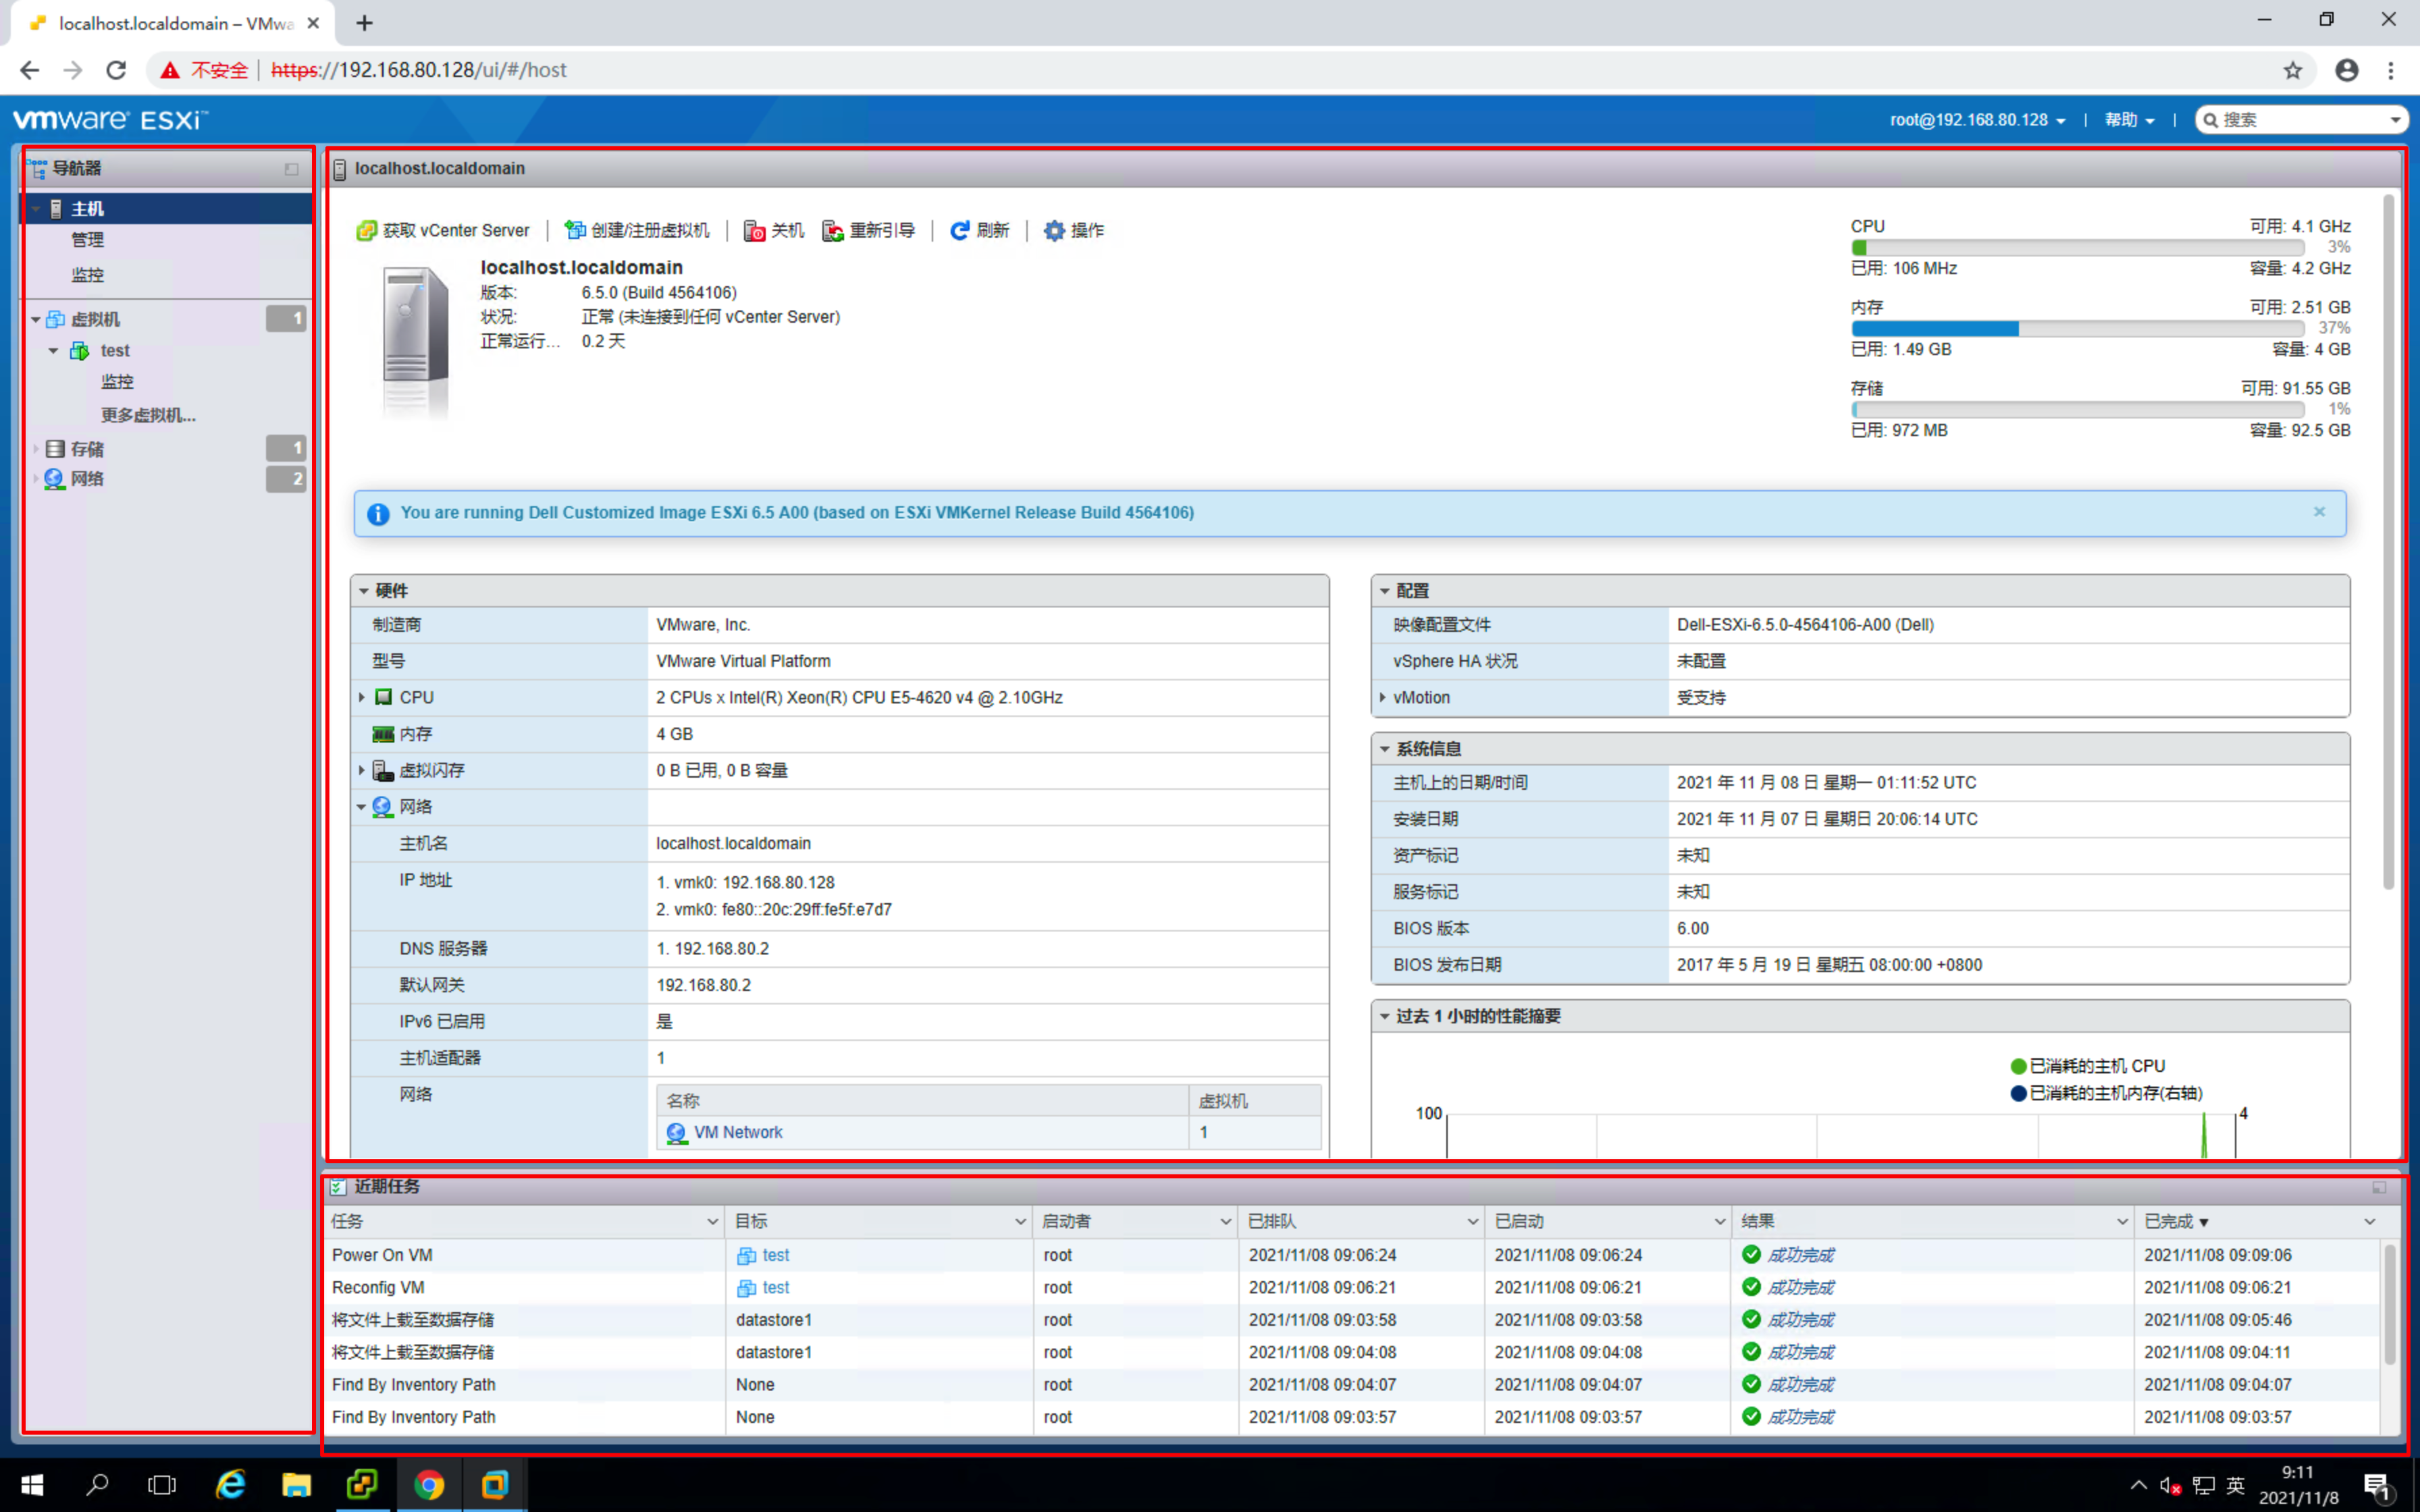Collapse the Hardware section
2420x1512 pixels.
click(365, 591)
